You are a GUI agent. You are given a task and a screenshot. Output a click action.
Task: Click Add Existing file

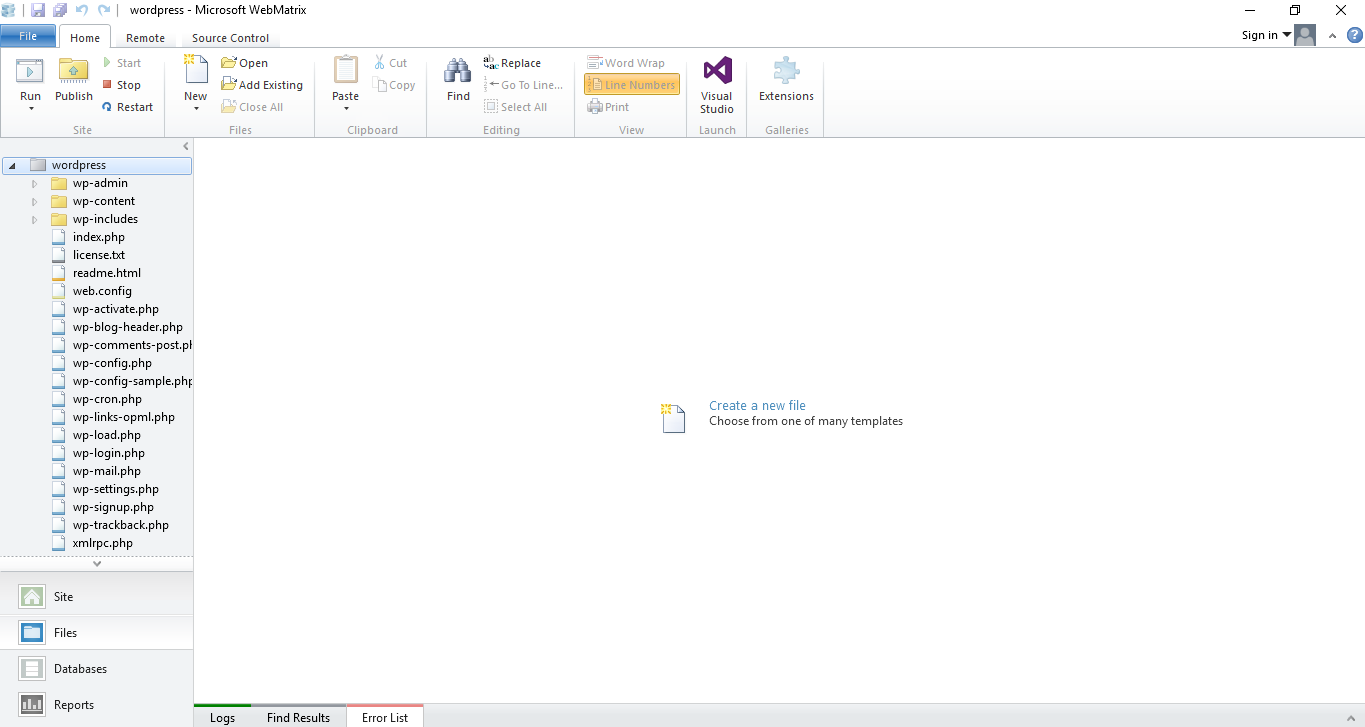tap(262, 85)
